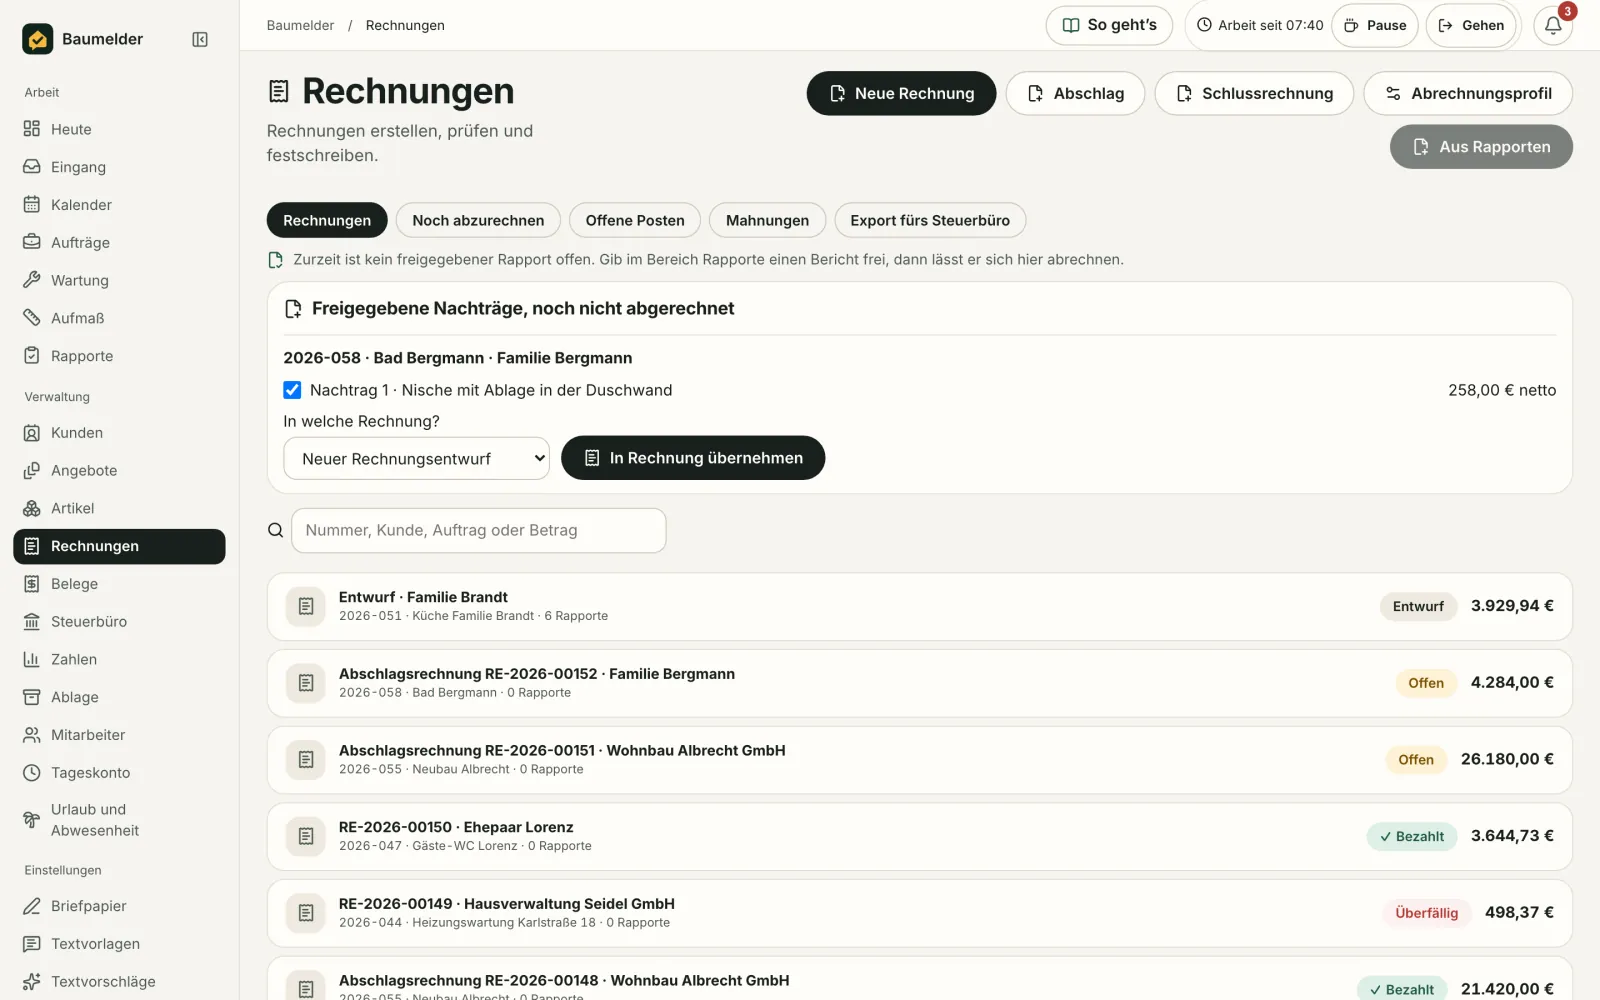Image resolution: width=1600 pixels, height=1000 pixels.
Task: Click the Pause work button
Action: click(x=1375, y=25)
